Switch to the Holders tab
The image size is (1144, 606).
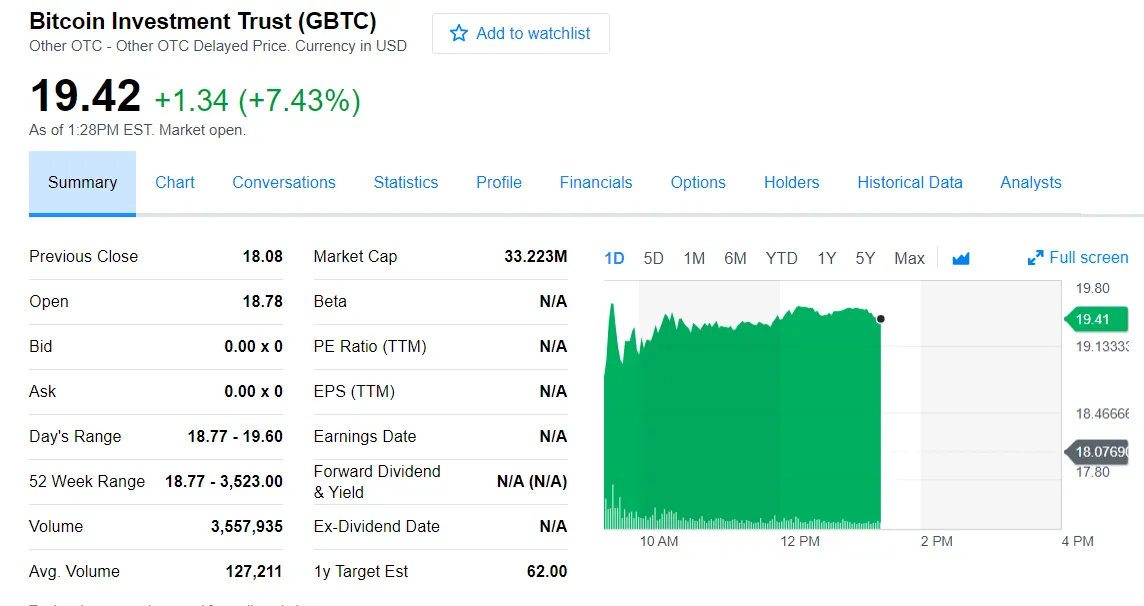pos(792,182)
